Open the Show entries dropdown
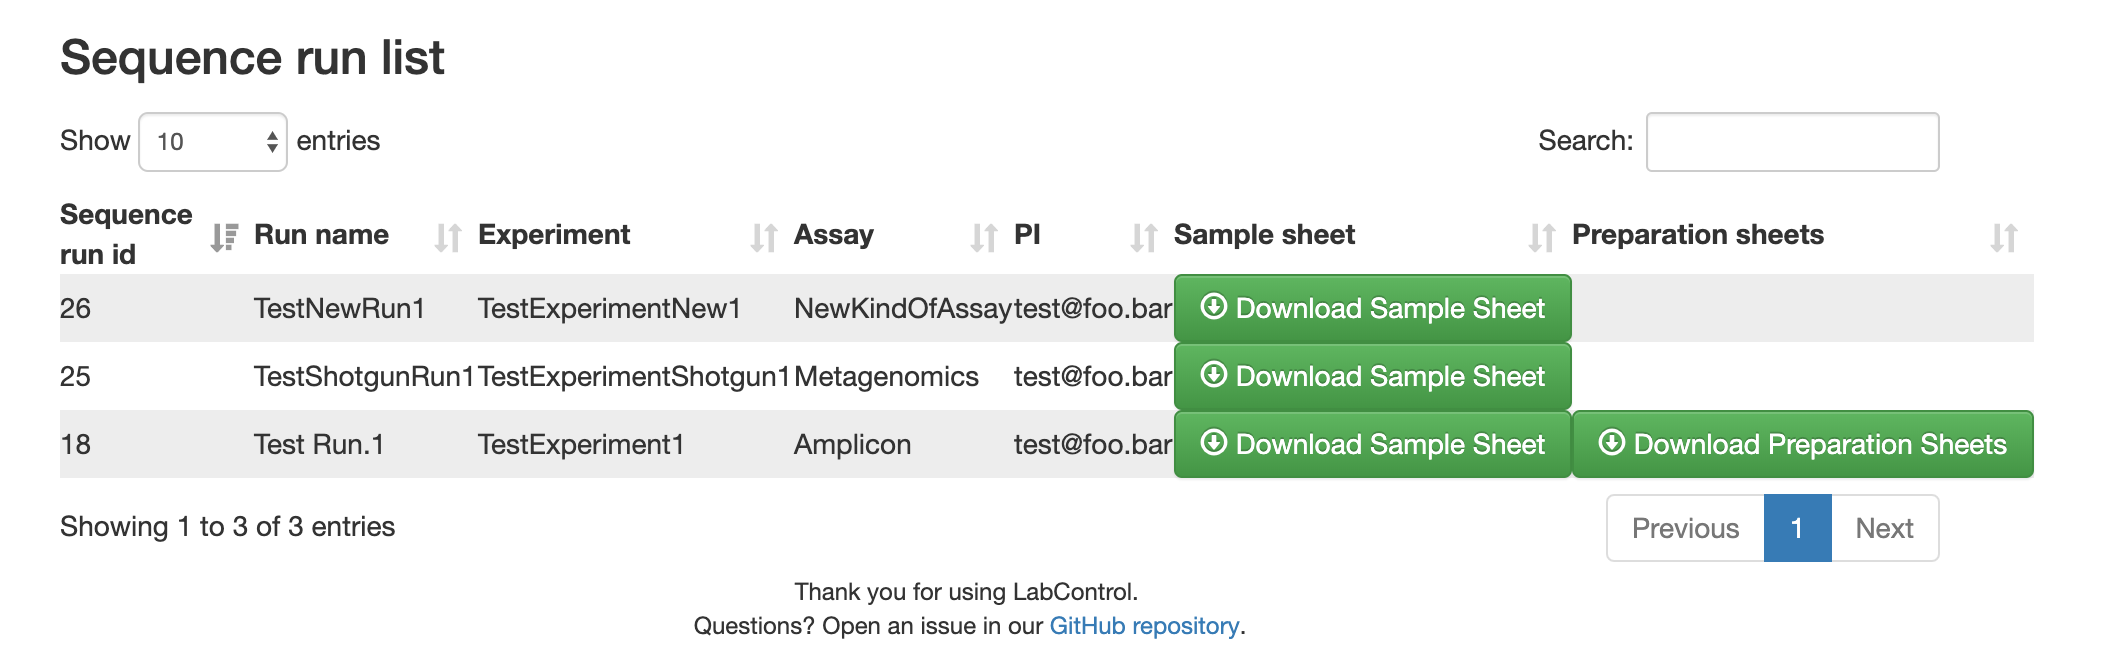2118x668 pixels. point(213,142)
